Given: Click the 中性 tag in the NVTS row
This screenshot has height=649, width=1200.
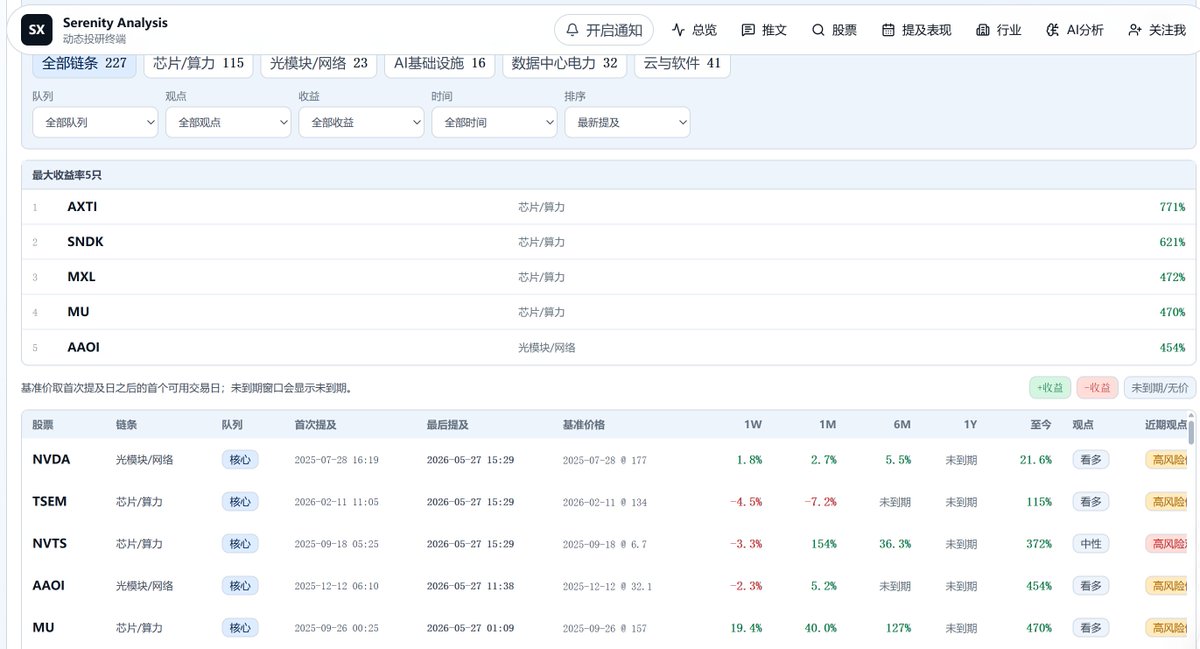Looking at the screenshot, I should tap(1091, 544).
